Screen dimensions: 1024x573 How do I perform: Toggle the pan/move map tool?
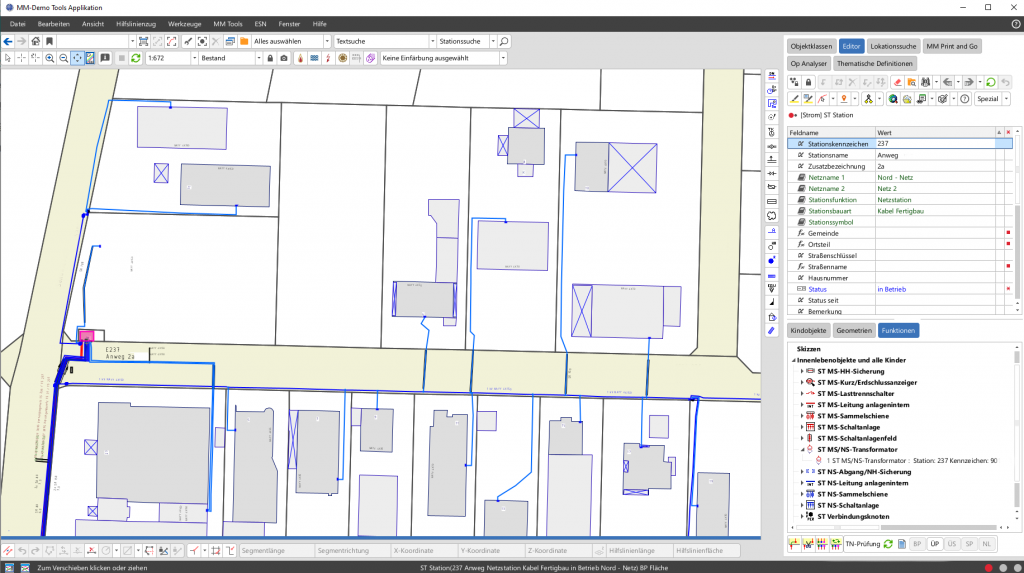(76, 58)
